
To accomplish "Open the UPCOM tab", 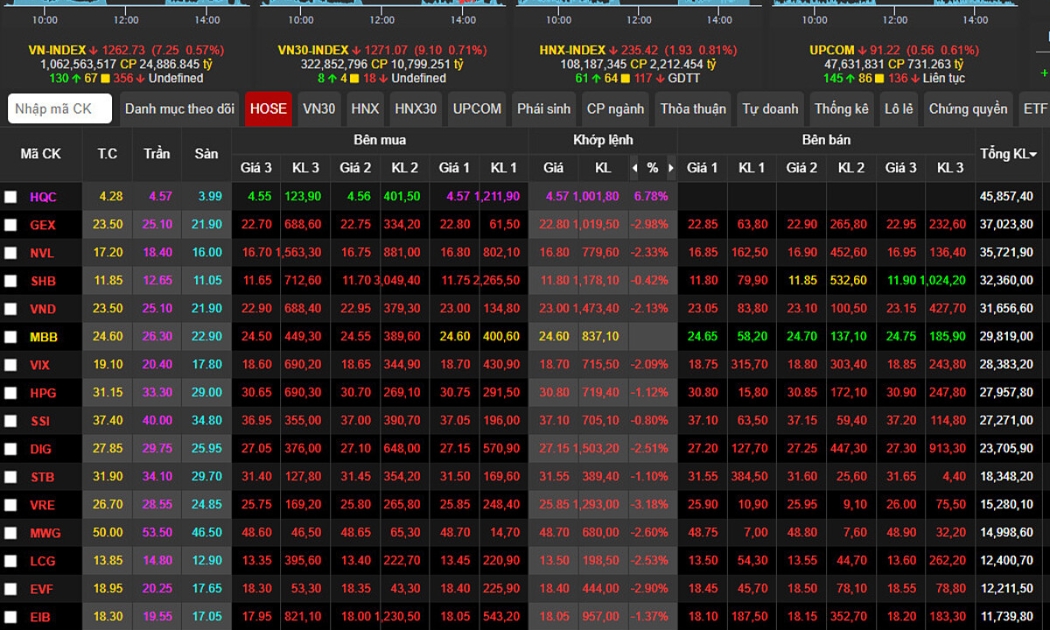I will pos(477,109).
